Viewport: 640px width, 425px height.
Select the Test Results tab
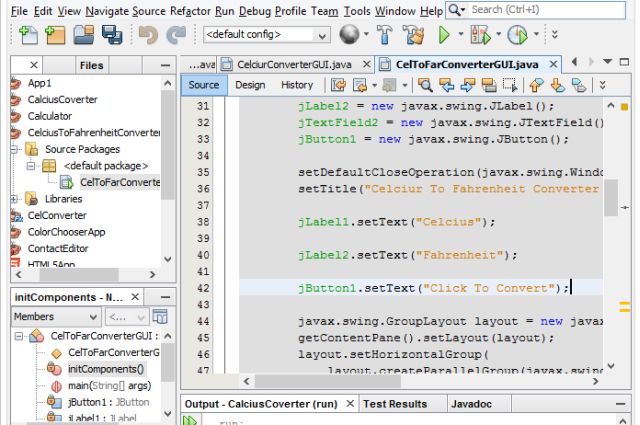click(394, 404)
